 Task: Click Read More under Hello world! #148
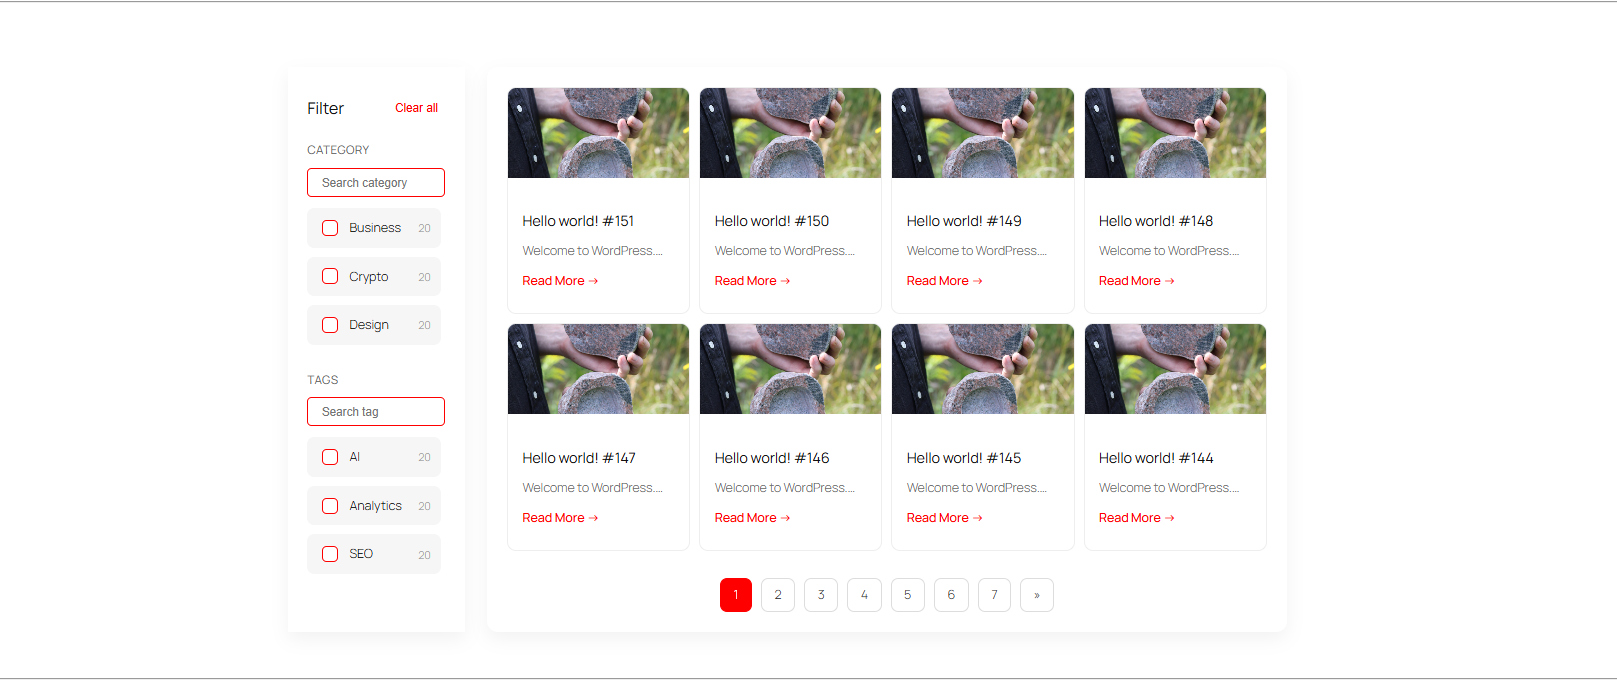pos(1137,281)
